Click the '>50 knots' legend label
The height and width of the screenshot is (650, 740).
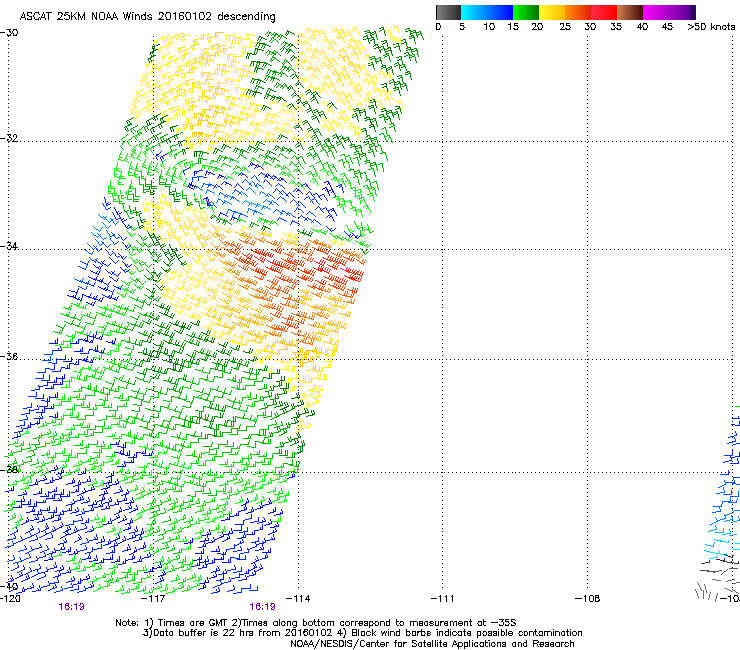click(711, 27)
